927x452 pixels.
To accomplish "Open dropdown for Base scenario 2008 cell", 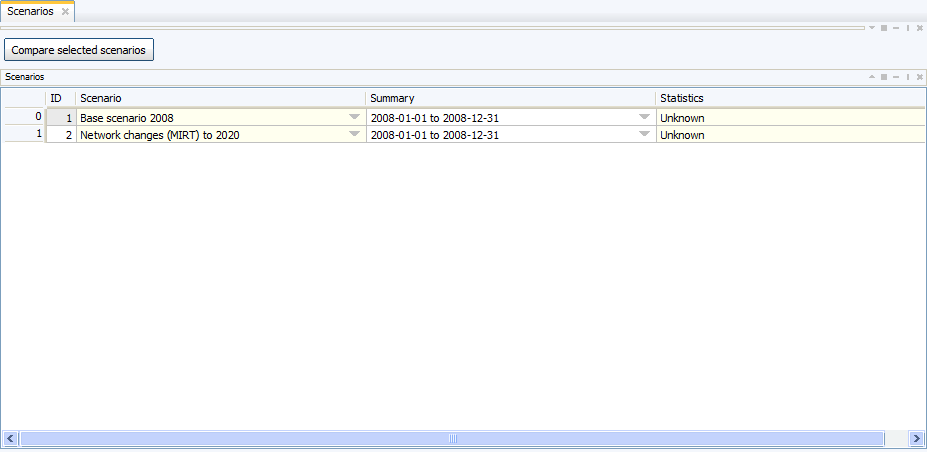I will 354,117.
